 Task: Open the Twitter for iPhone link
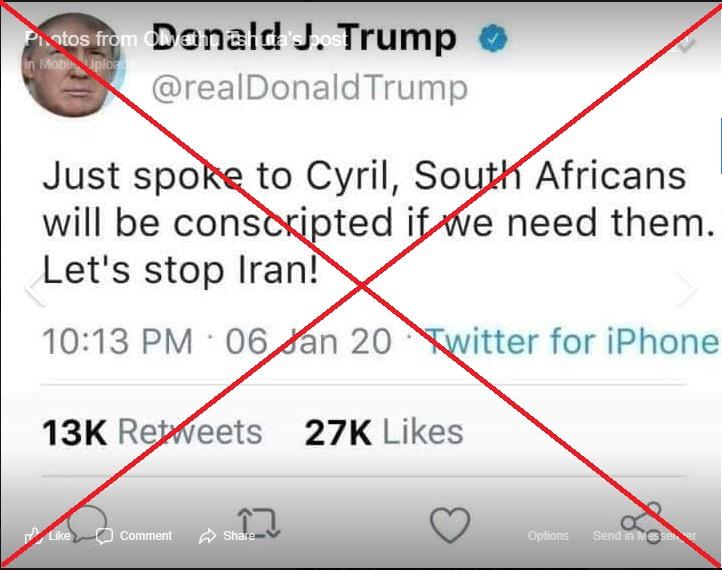[573, 342]
